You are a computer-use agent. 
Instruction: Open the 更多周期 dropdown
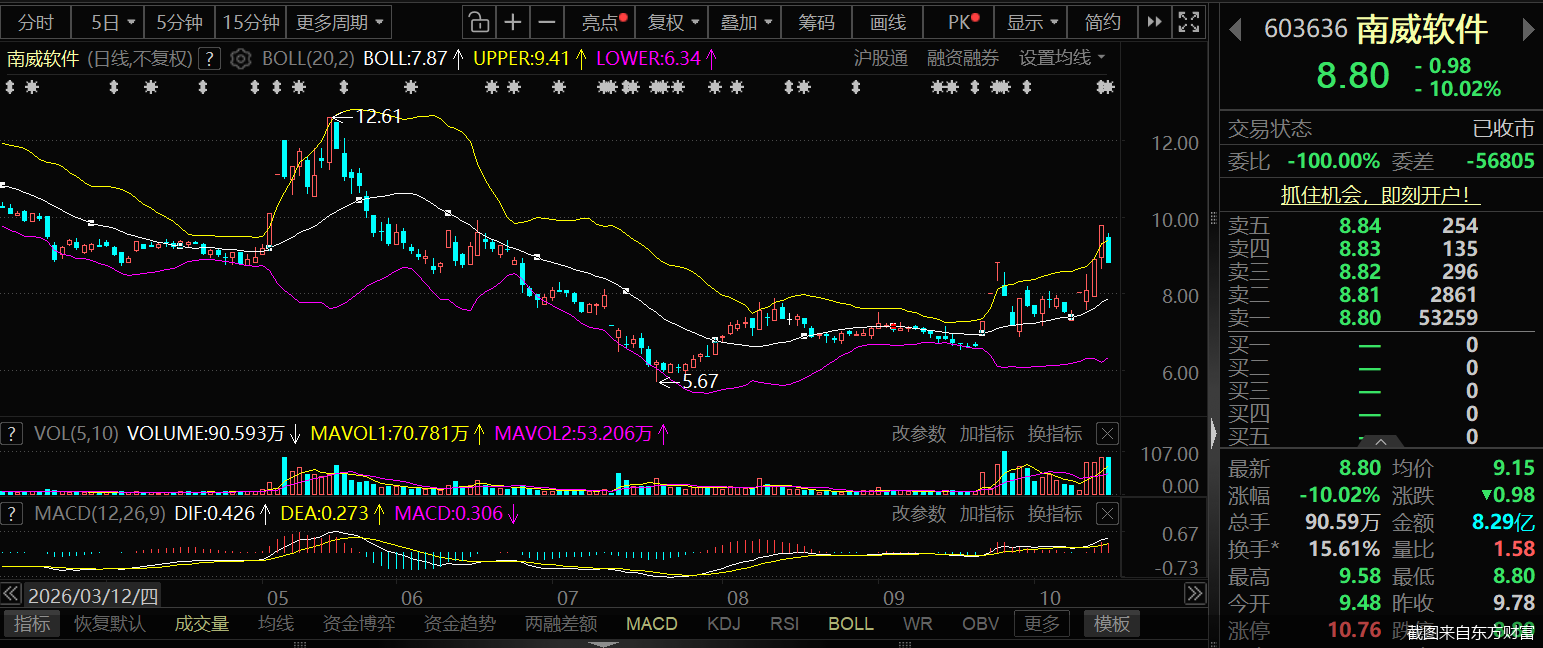(x=341, y=22)
